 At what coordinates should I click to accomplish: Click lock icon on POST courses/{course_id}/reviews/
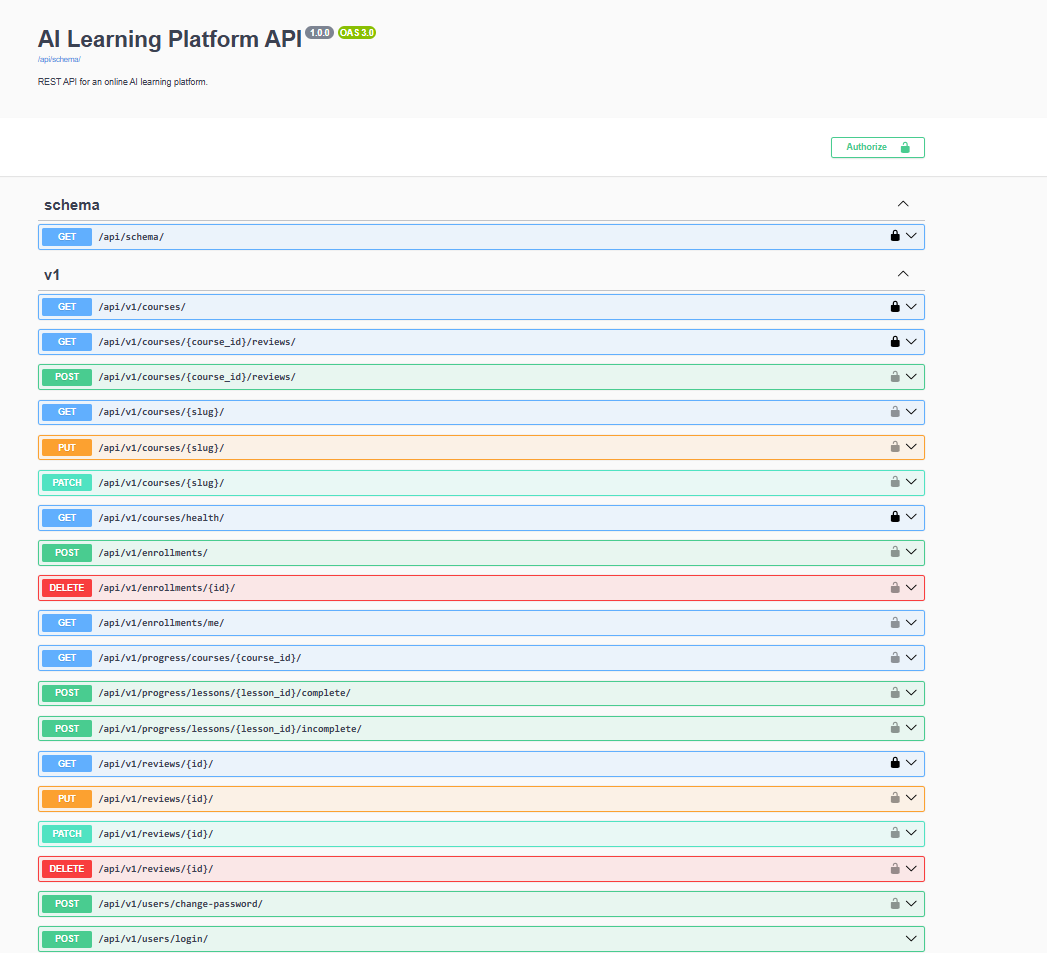895,377
